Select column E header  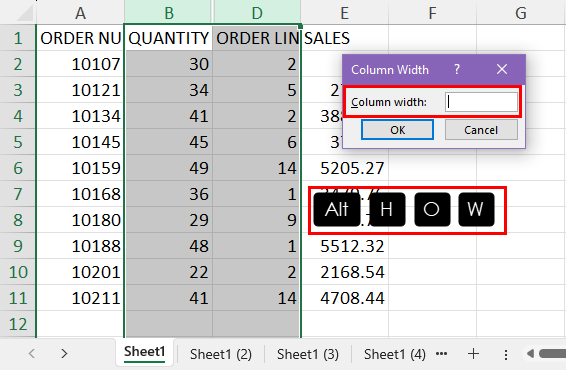[x=345, y=13]
